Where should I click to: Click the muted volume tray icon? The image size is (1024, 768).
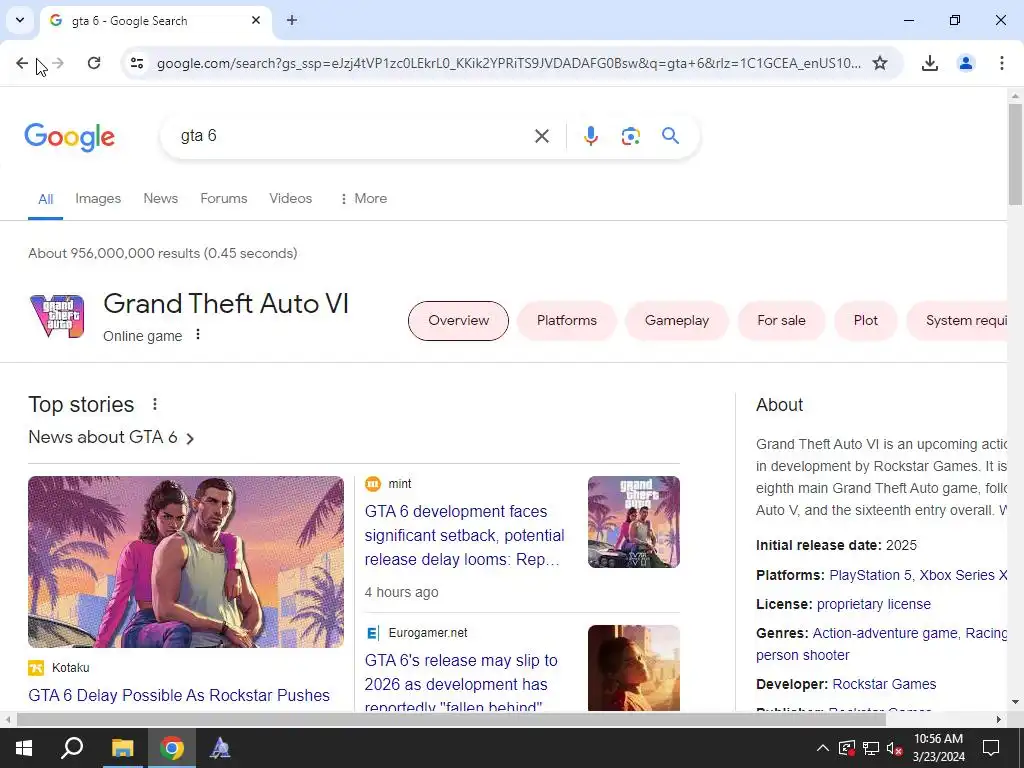tap(895, 748)
